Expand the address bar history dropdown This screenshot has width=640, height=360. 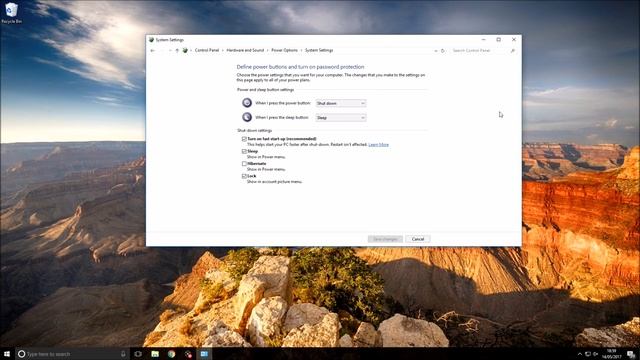436,51
